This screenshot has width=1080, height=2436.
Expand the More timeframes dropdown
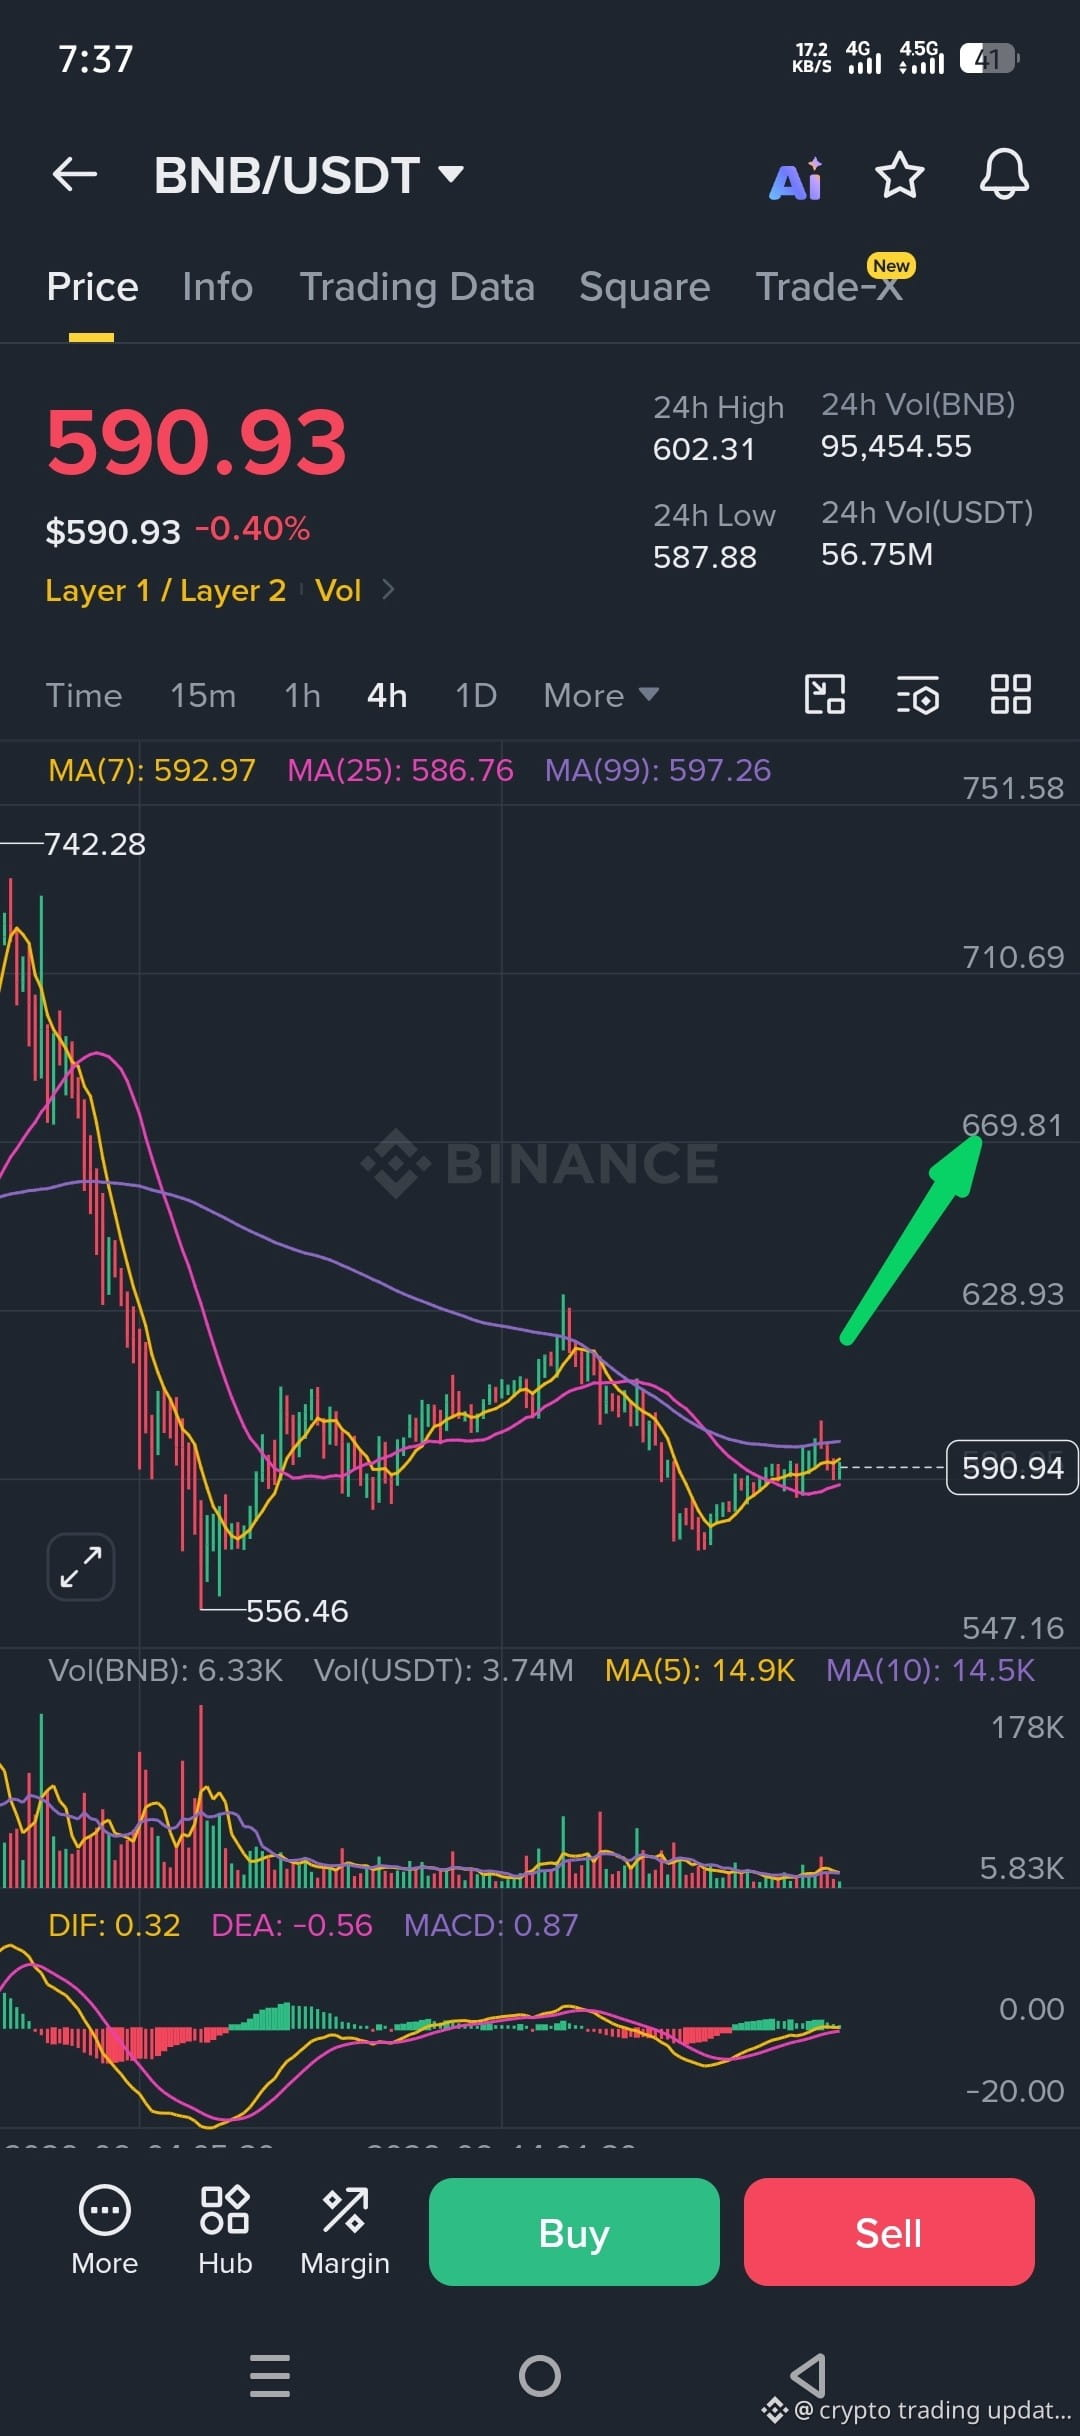pos(601,695)
